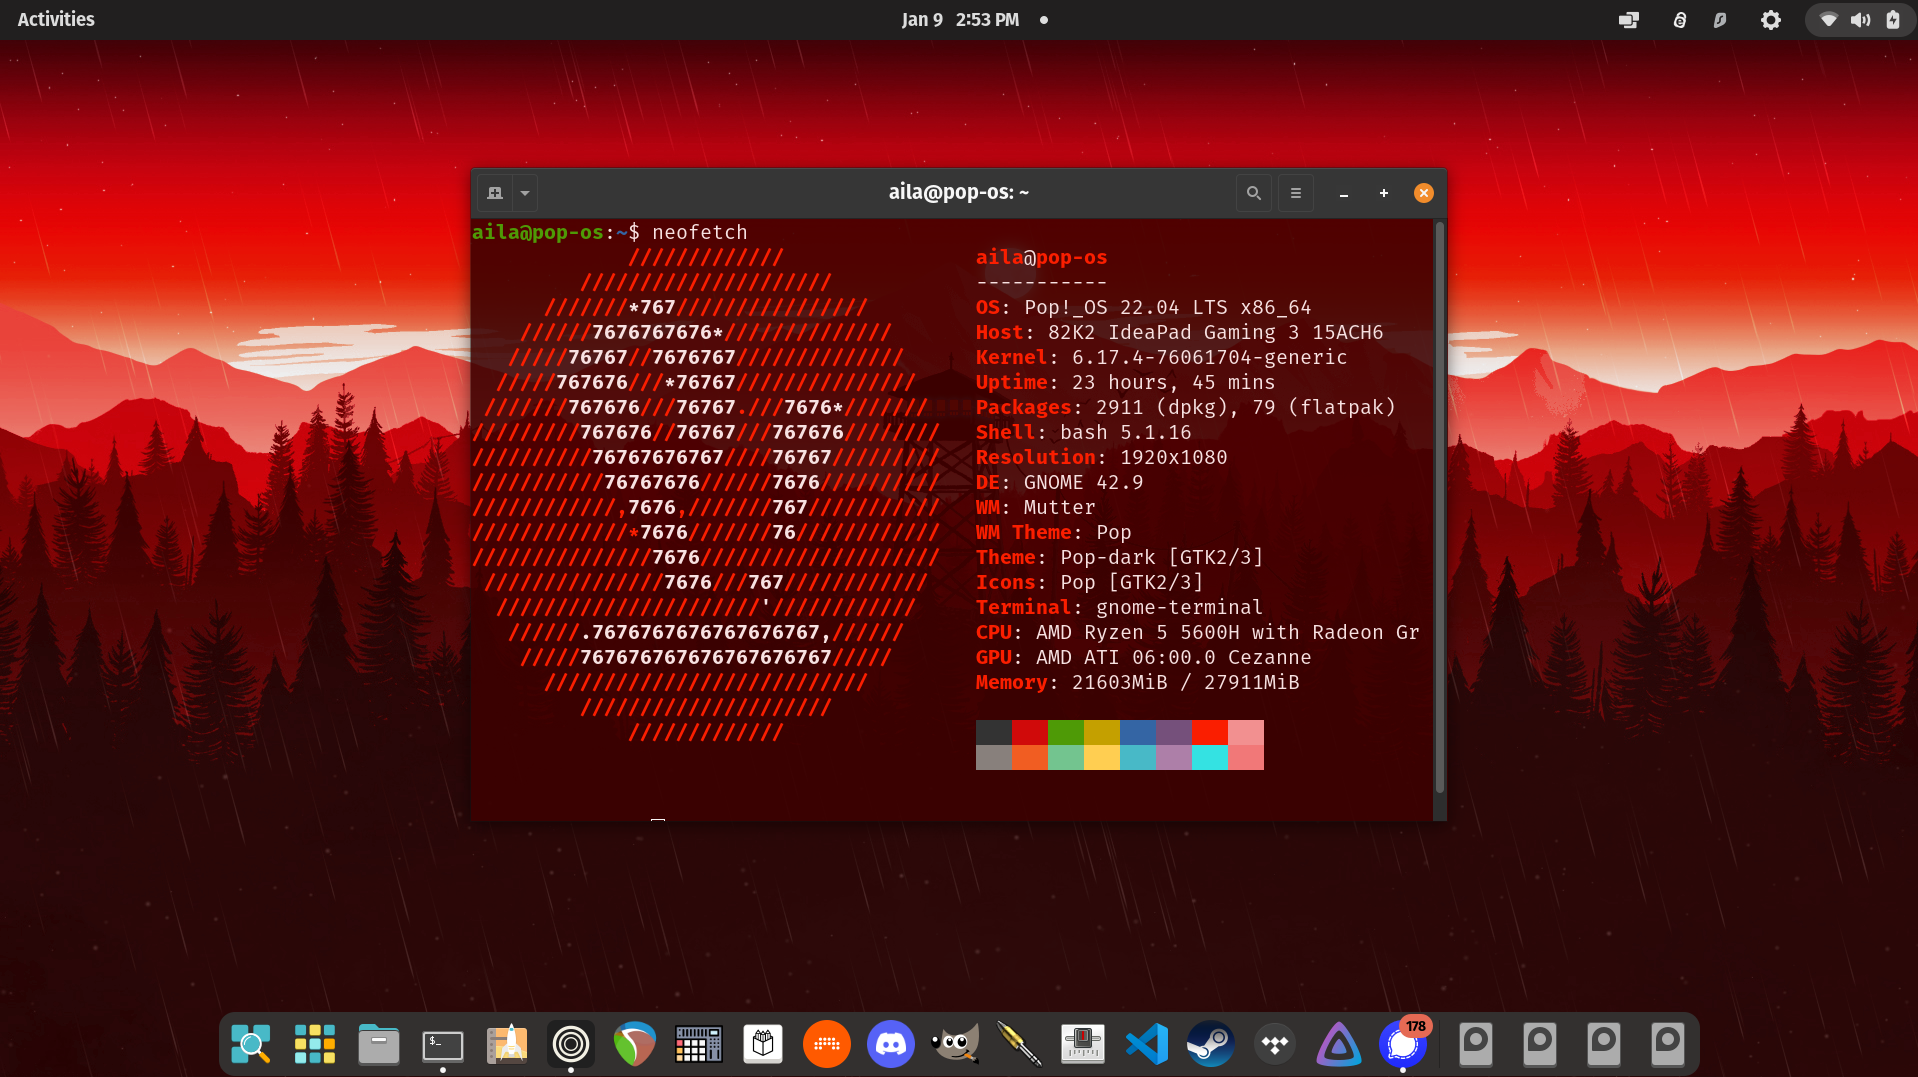This screenshot has height=1077, width=1918.
Task: Open the rocket icon app in dock
Action: click(507, 1044)
